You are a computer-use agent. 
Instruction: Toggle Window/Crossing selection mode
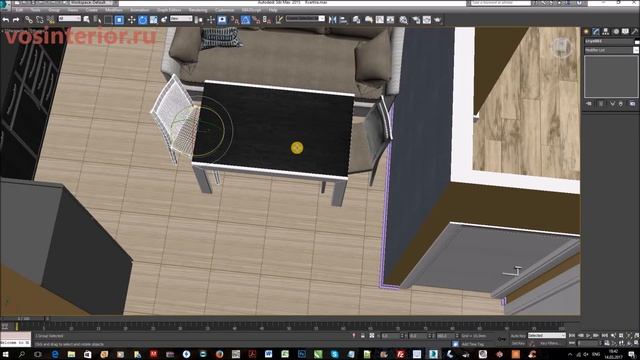click(119, 20)
